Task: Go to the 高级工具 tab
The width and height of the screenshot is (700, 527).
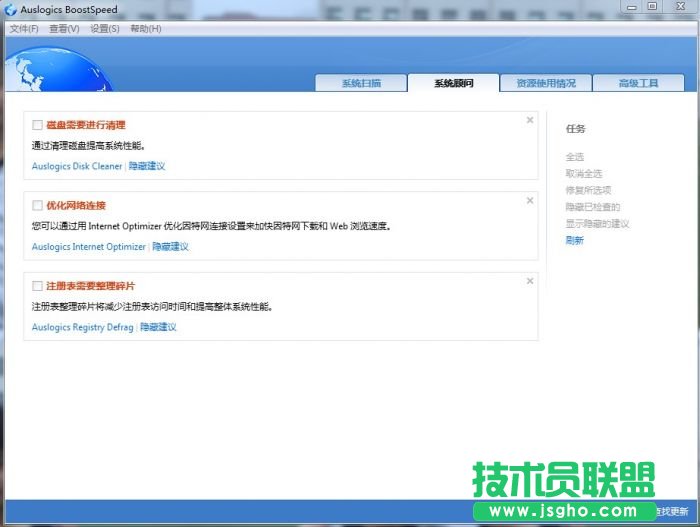Action: [638, 83]
